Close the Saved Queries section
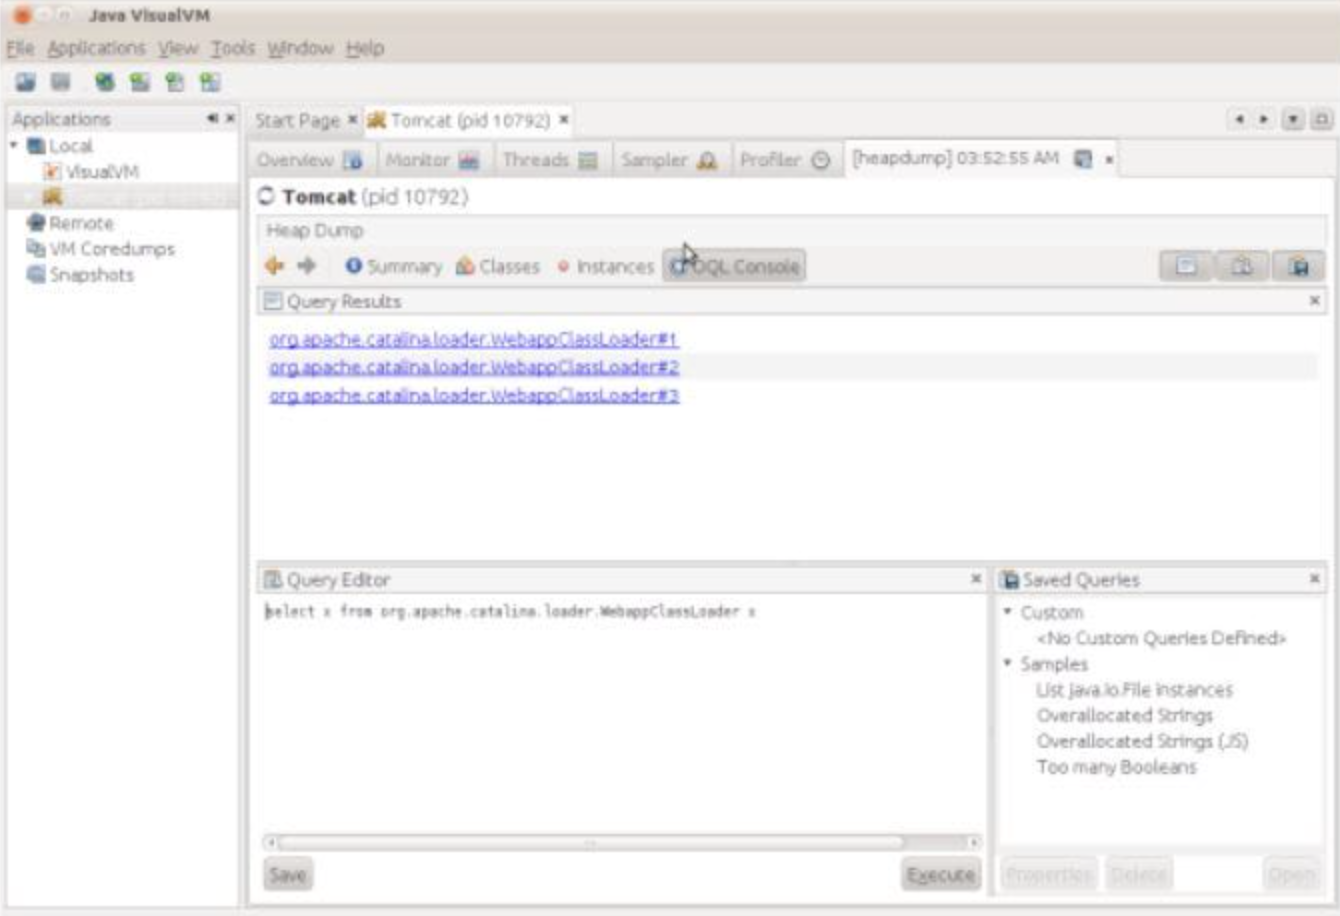This screenshot has width=1340, height=916. pos(1315,579)
